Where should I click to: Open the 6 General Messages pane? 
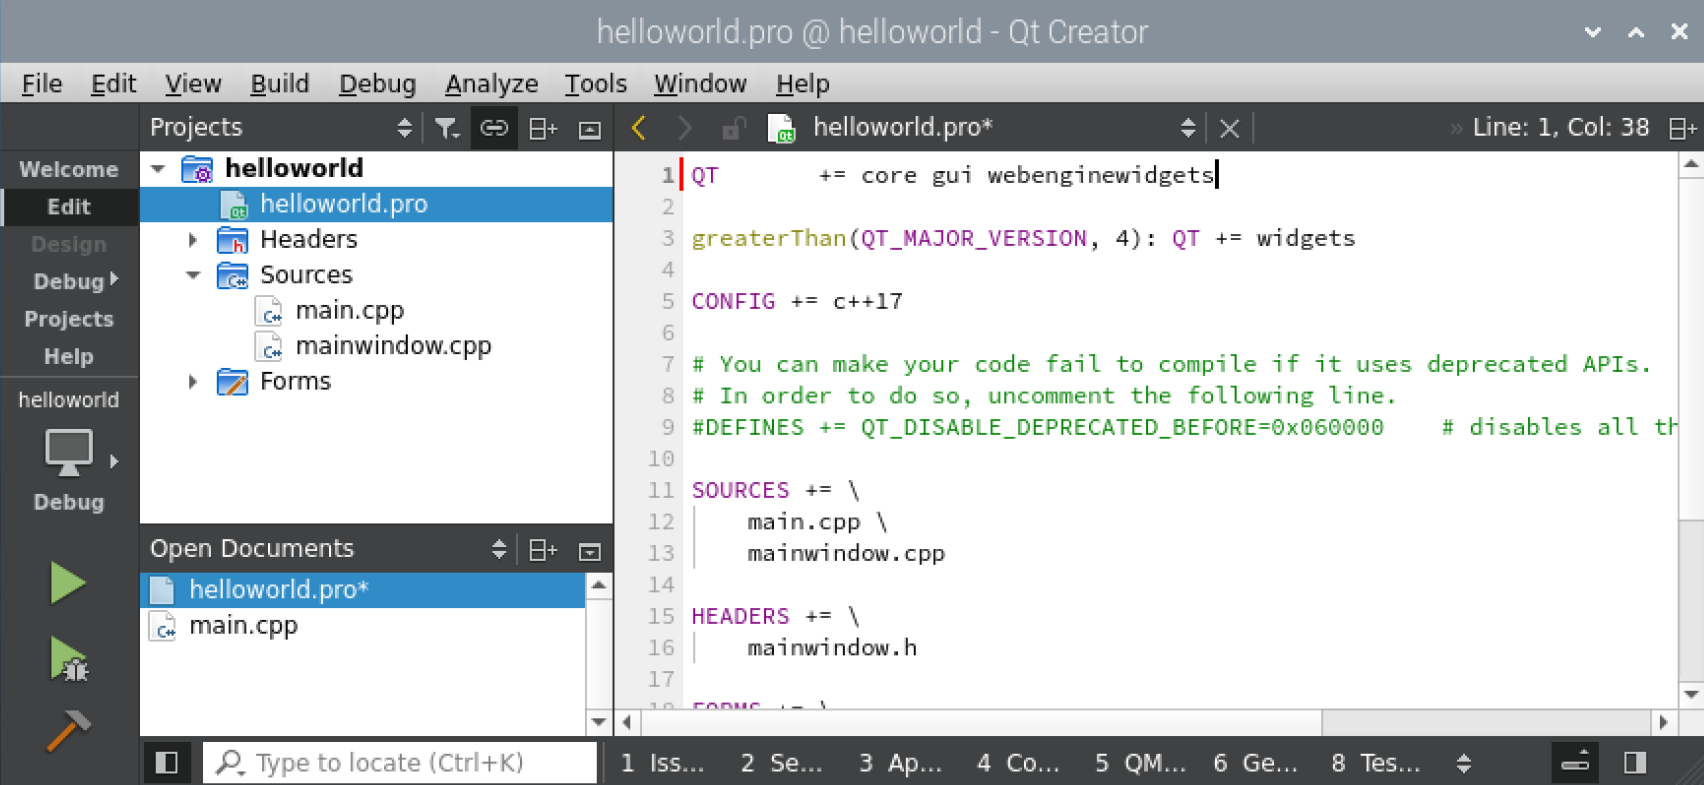pyautogui.click(x=1256, y=763)
